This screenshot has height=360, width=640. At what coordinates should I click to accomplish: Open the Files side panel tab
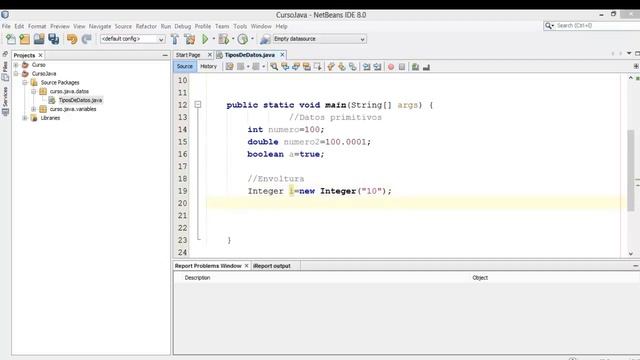point(5,70)
